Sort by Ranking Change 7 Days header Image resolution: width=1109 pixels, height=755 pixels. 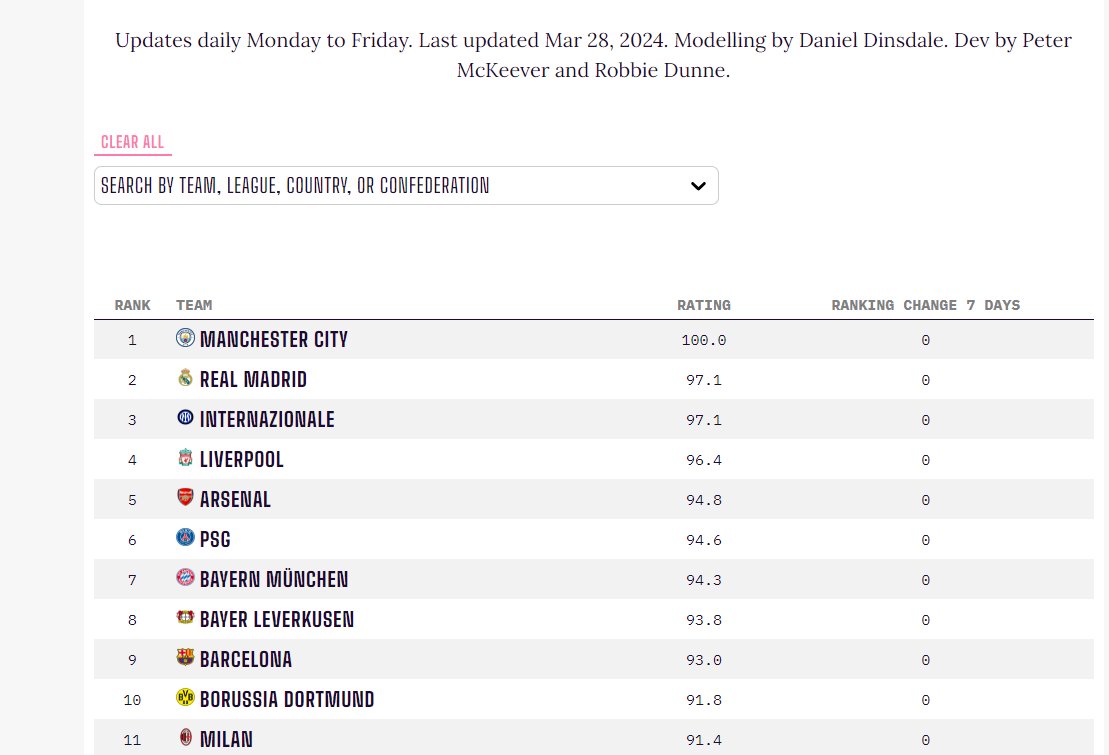coord(925,305)
